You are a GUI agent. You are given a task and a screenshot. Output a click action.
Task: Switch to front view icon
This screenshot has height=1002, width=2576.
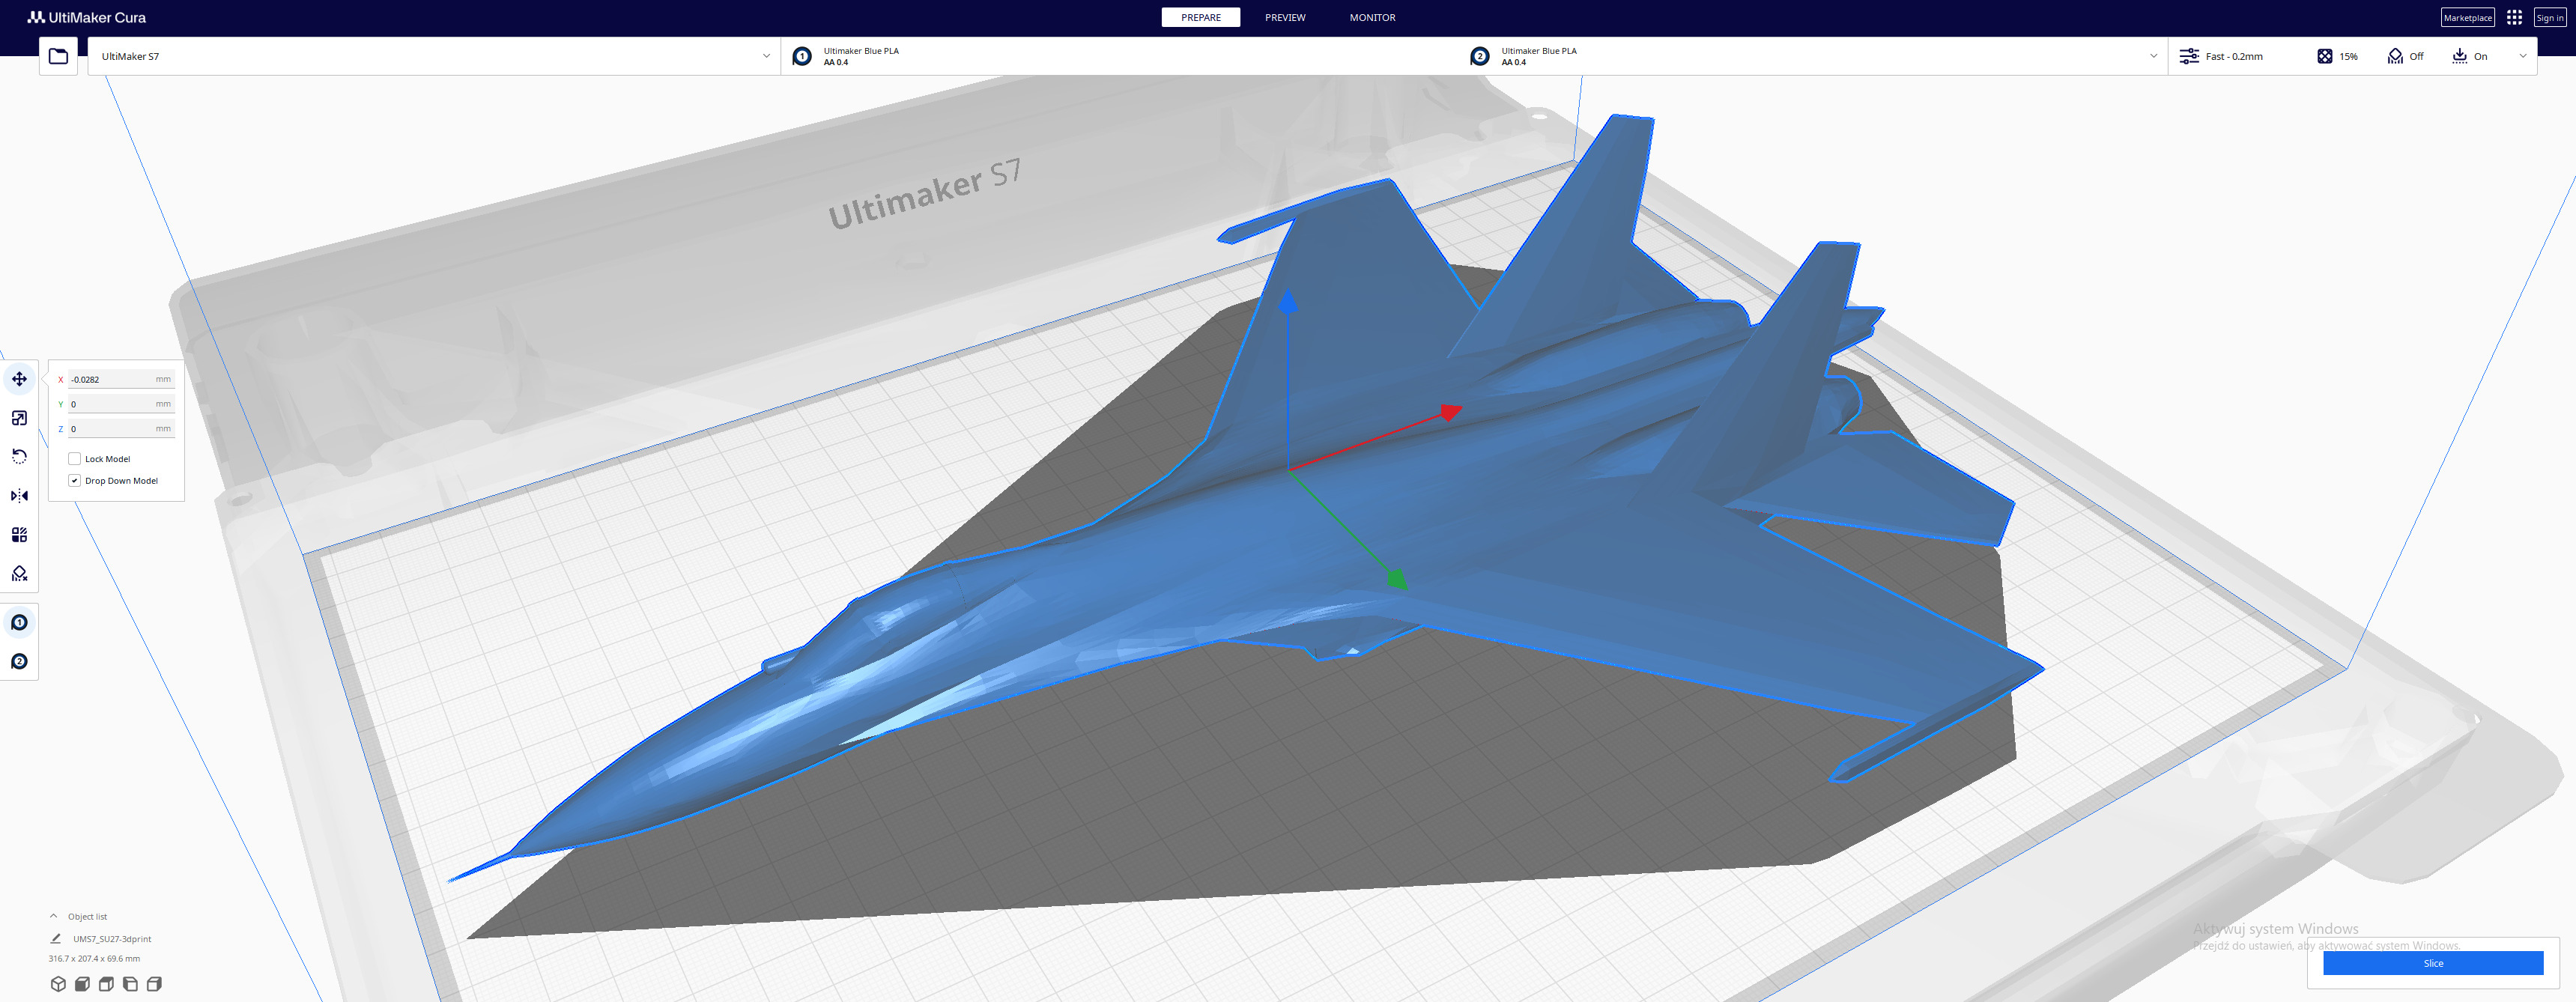click(82, 984)
